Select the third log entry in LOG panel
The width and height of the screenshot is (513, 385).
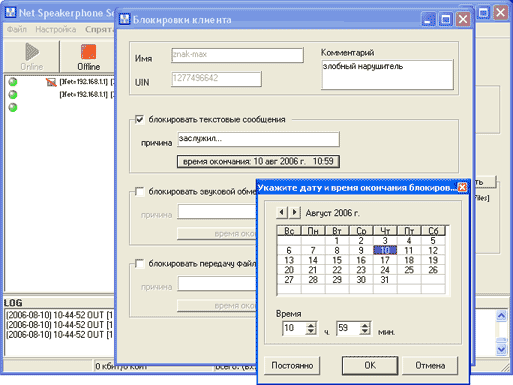(59, 335)
